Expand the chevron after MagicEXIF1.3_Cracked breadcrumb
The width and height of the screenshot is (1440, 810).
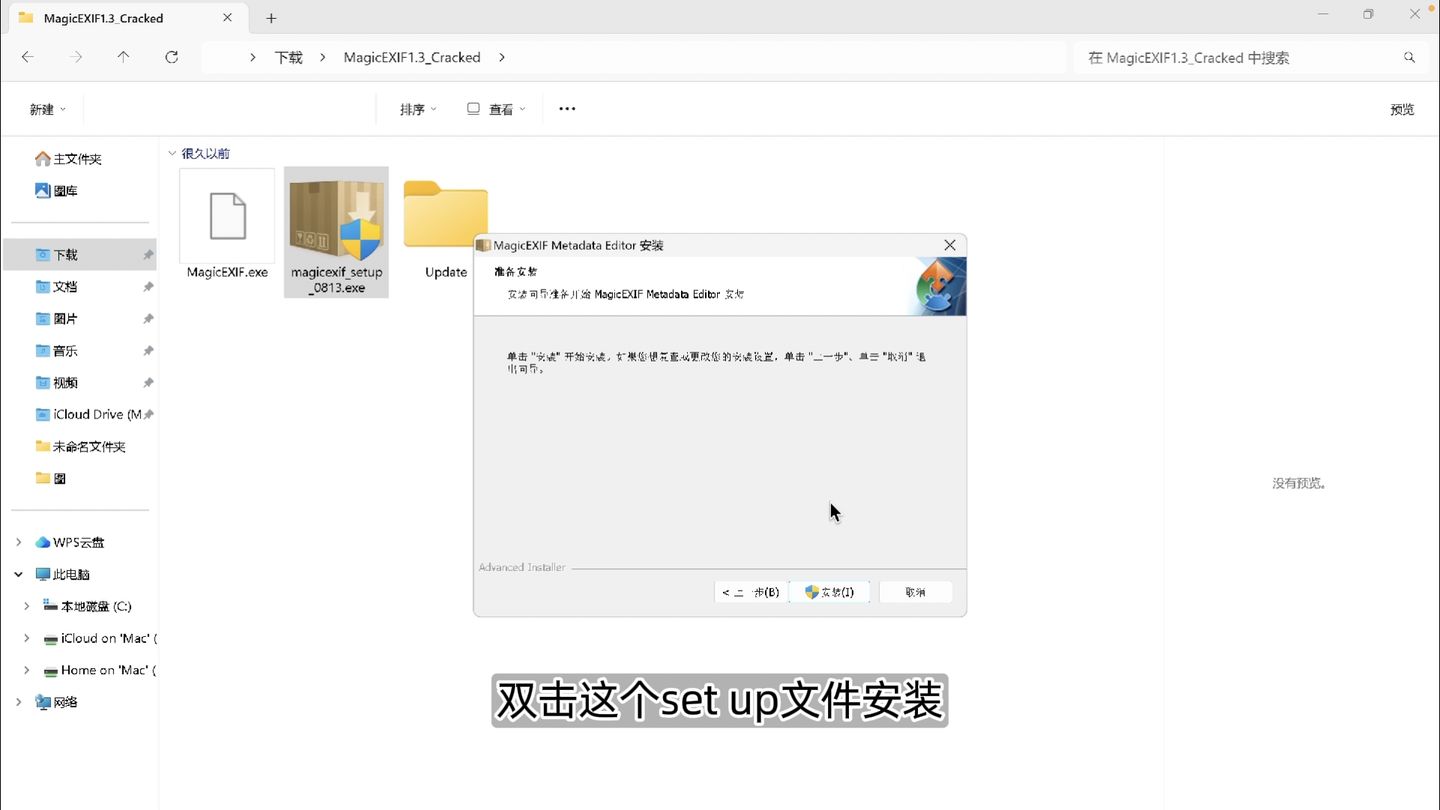click(x=501, y=57)
